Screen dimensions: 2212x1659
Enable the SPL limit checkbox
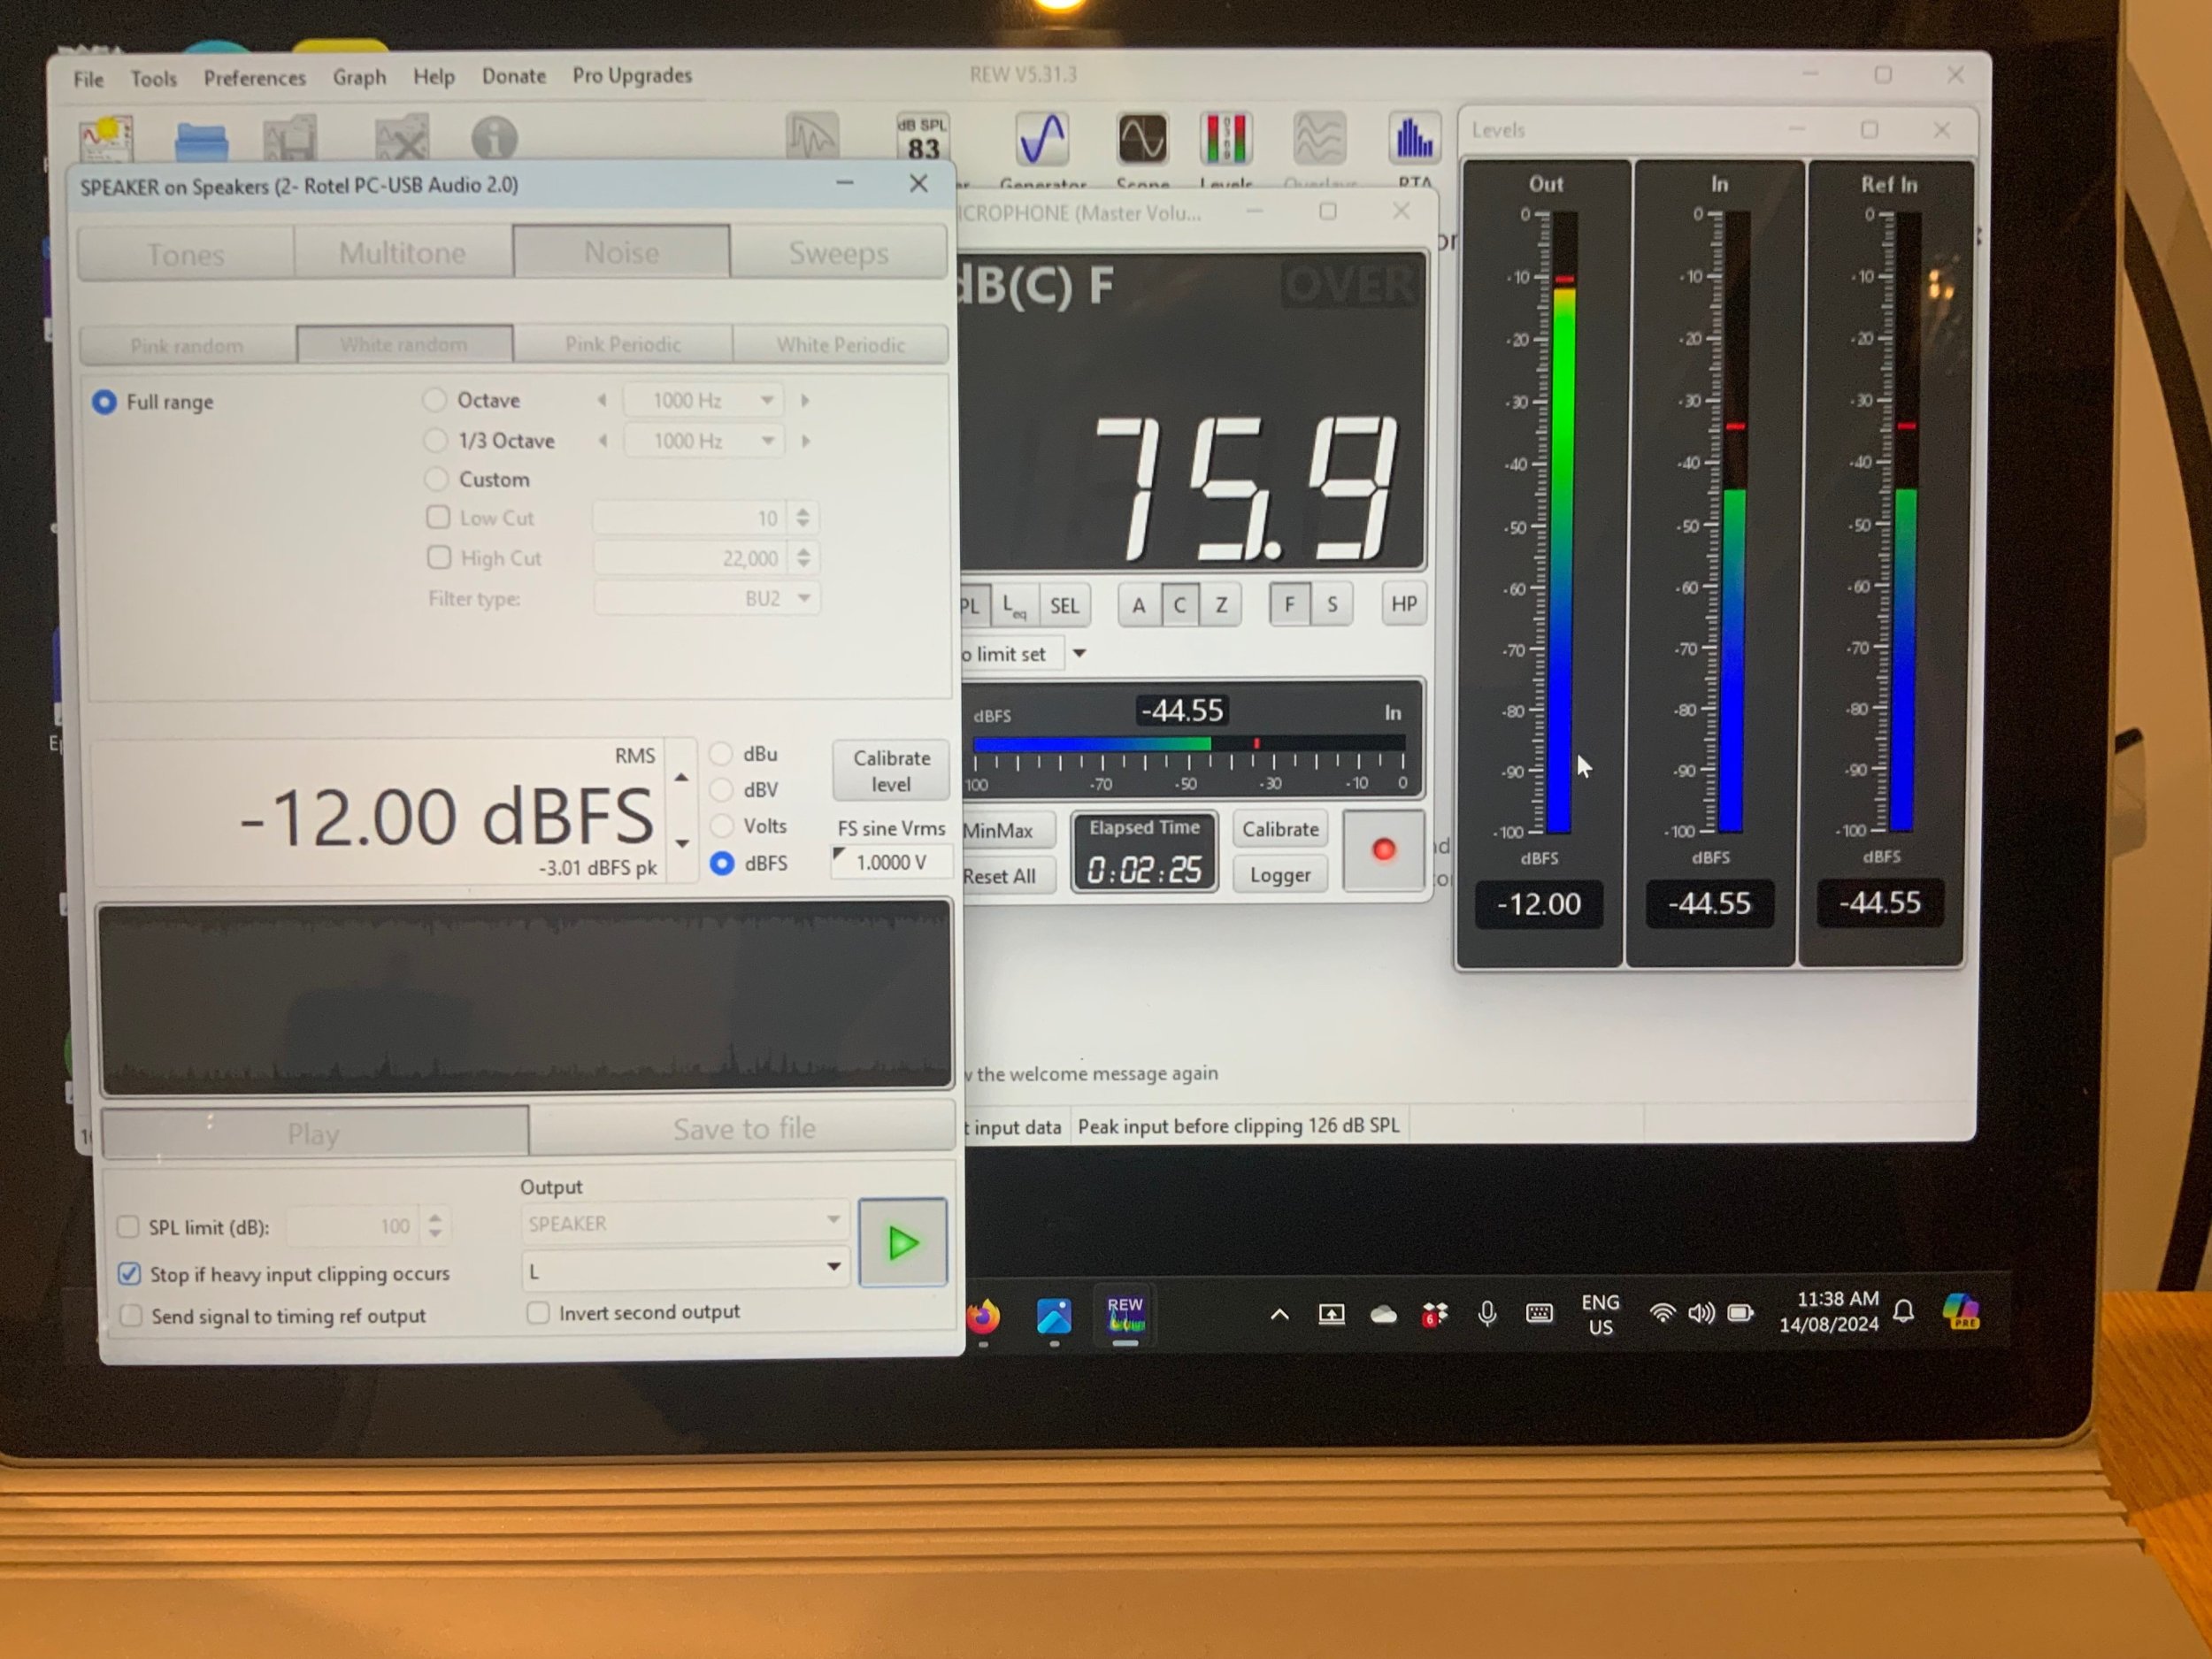[129, 1227]
